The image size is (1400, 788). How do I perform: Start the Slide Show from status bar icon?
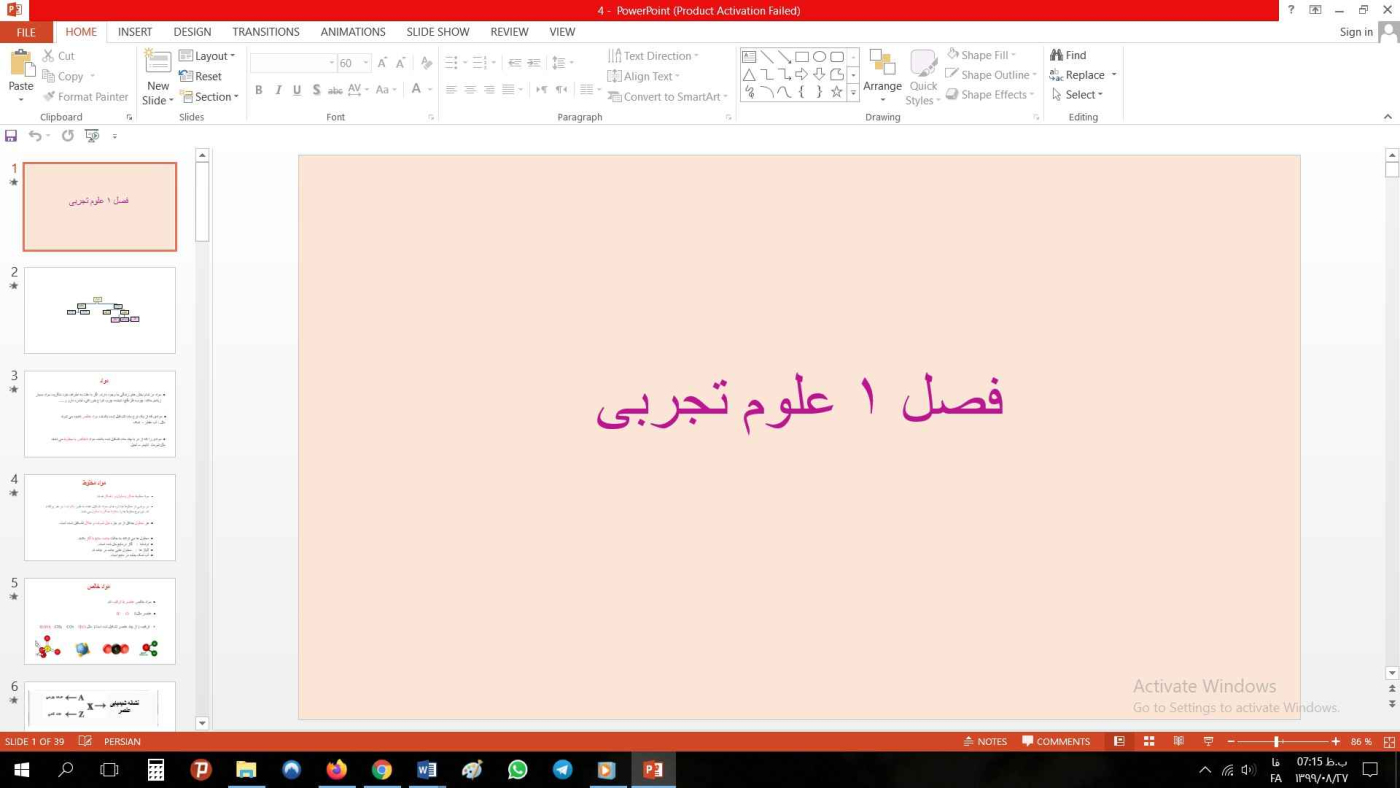point(1208,741)
